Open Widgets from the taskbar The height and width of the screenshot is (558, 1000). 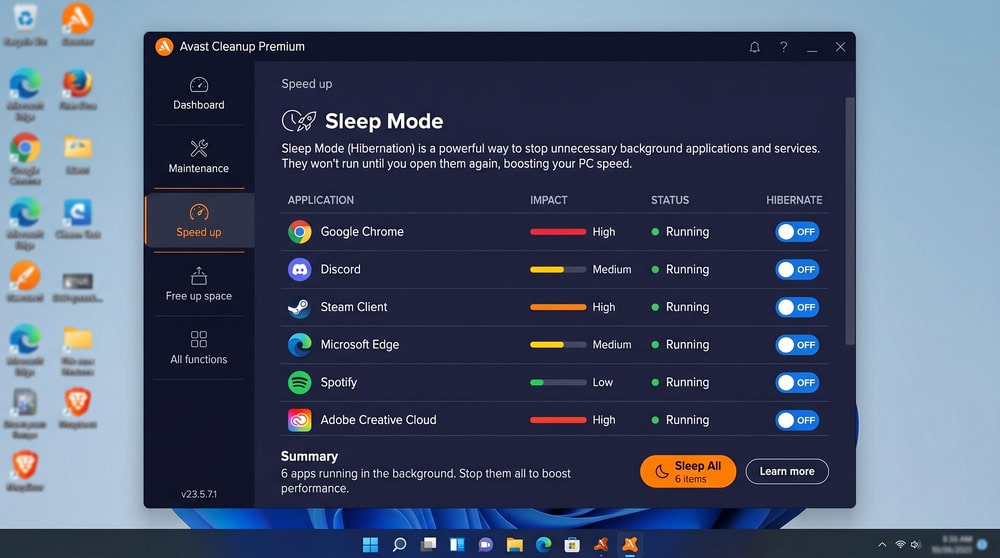click(x=457, y=544)
